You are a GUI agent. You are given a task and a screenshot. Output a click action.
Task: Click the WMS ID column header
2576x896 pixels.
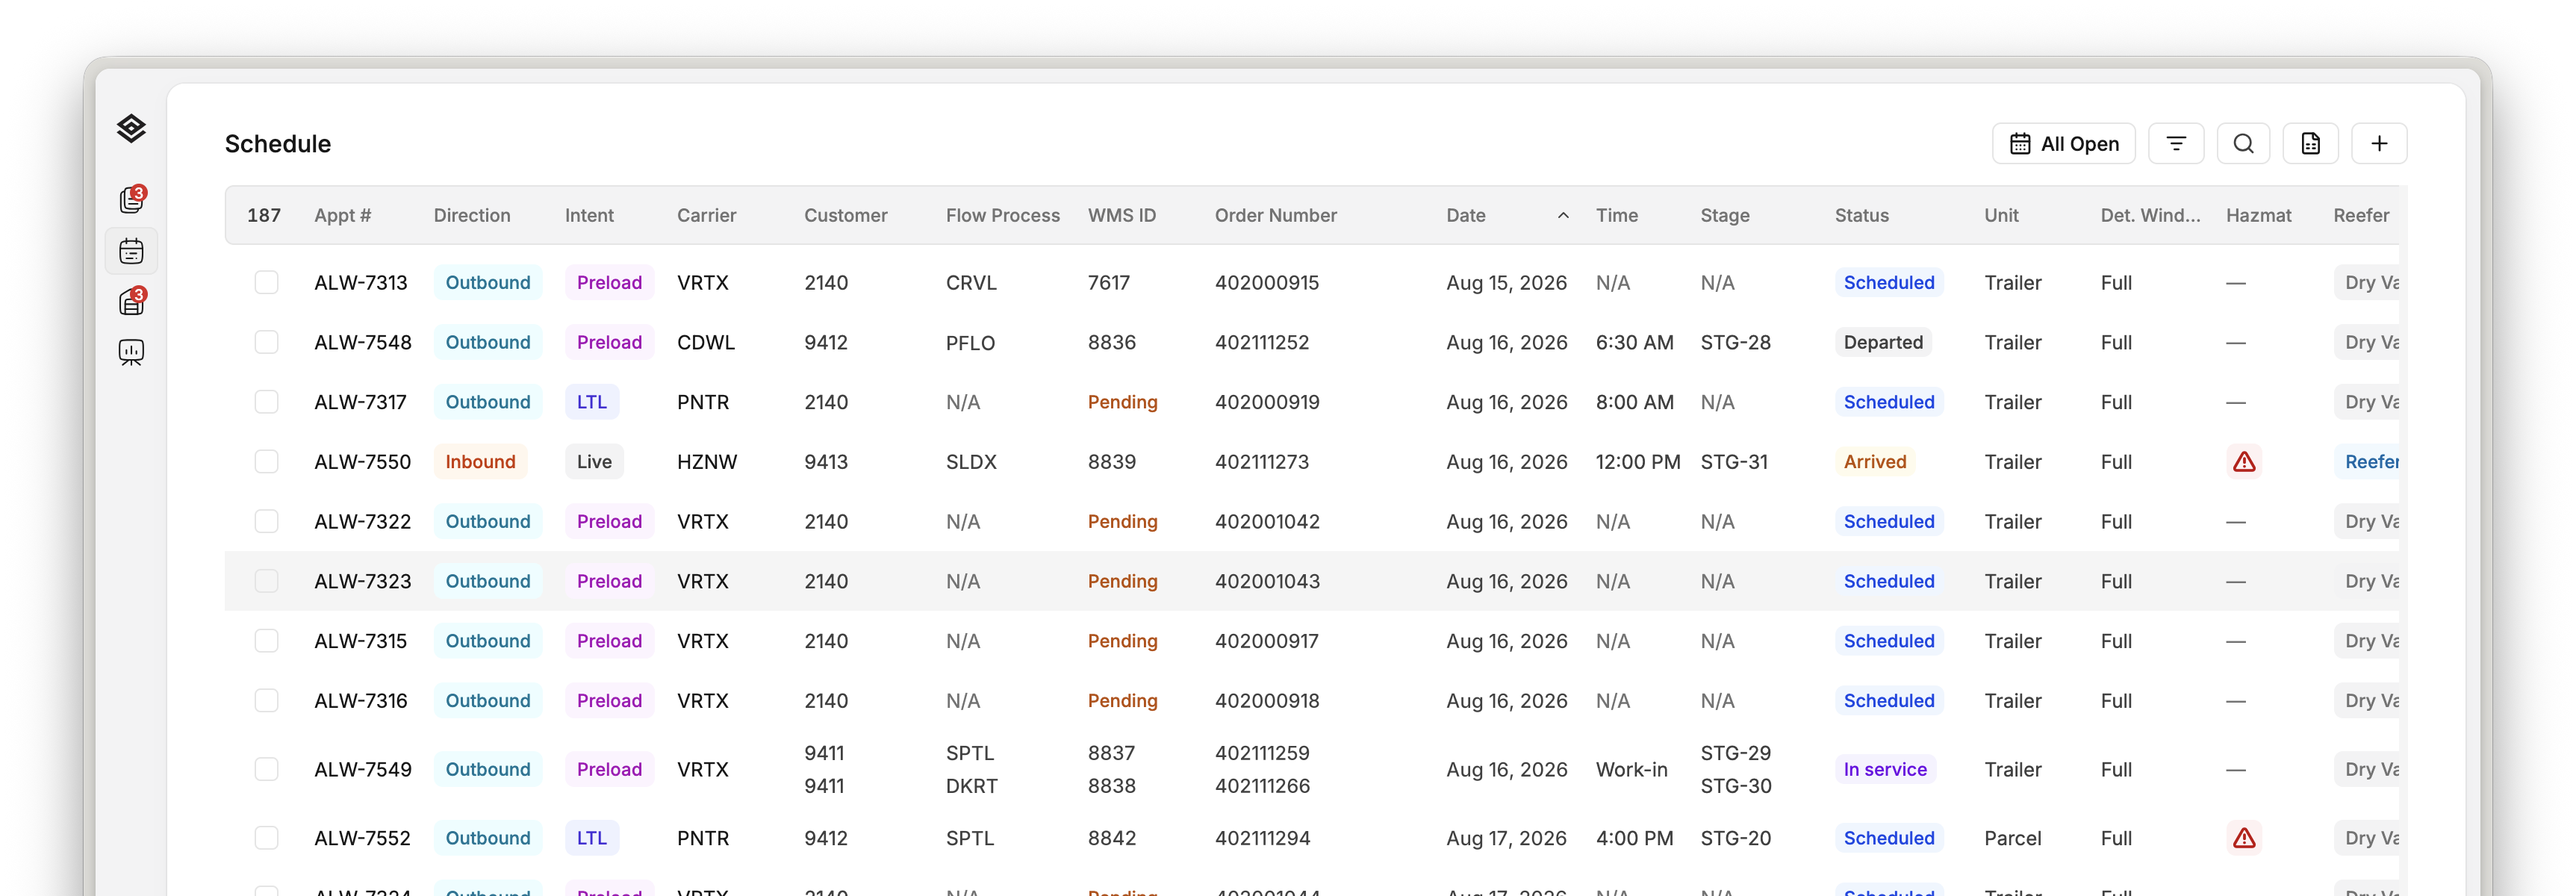(1121, 215)
